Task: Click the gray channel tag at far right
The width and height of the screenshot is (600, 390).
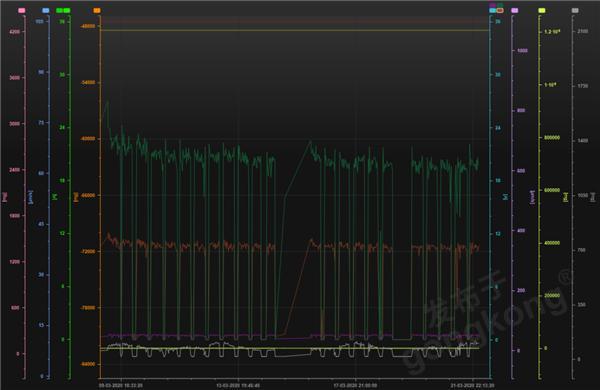Action: pos(575,11)
